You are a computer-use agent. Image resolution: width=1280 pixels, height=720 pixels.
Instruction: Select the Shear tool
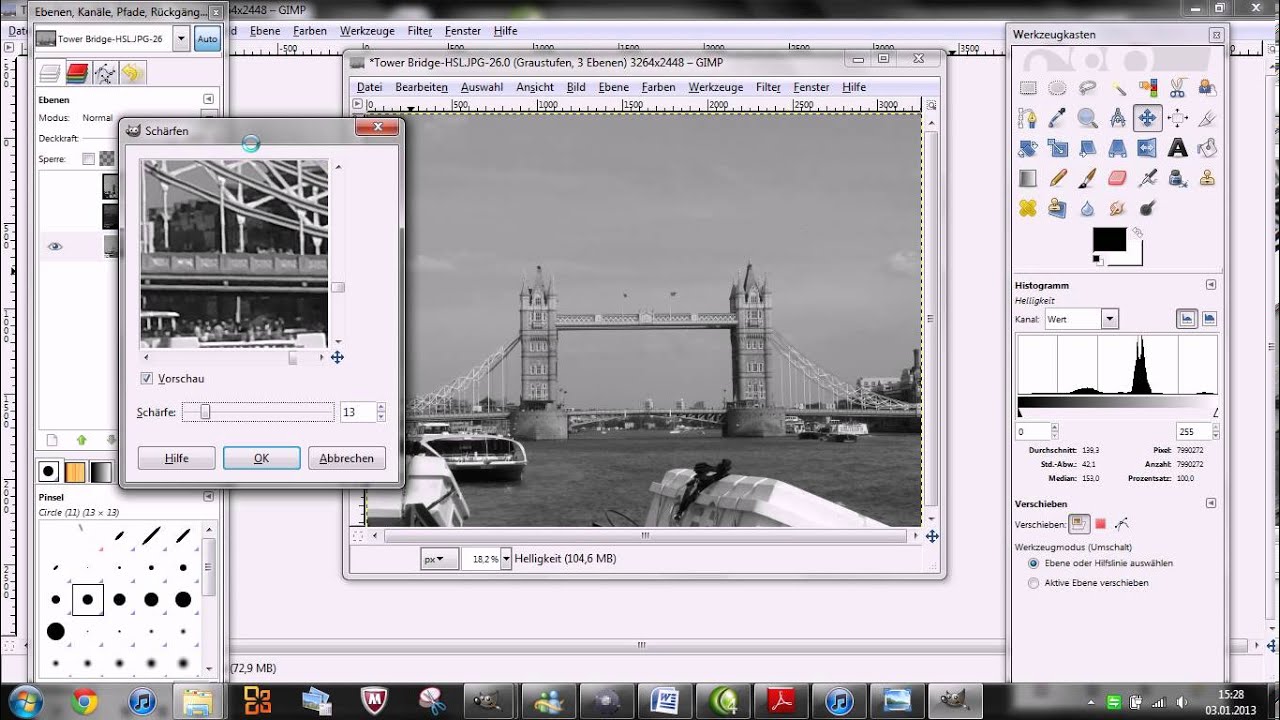tap(1087, 148)
